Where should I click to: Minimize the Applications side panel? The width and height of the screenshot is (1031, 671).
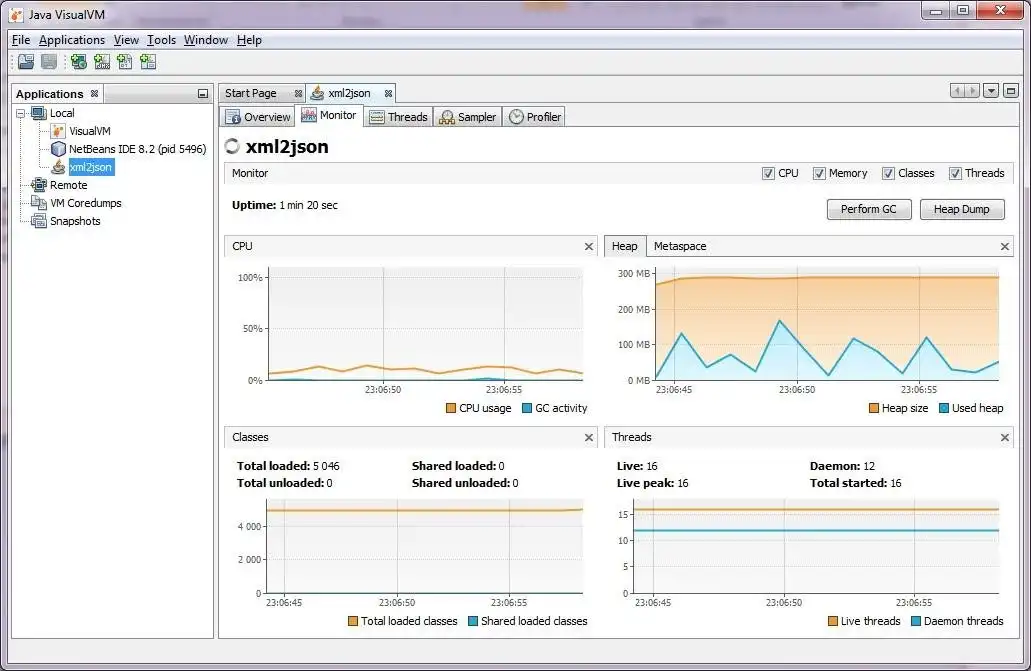(x=203, y=94)
